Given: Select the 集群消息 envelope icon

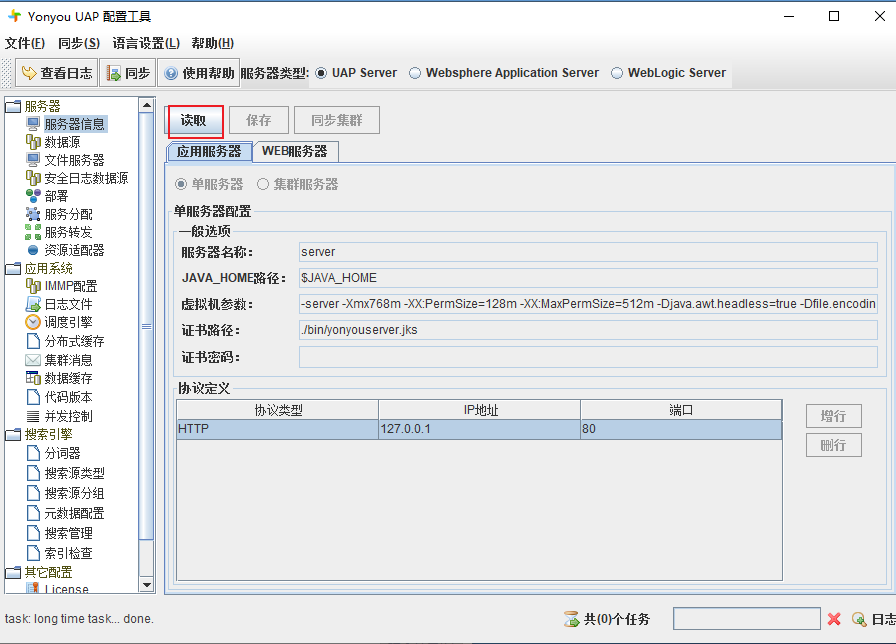Looking at the screenshot, I should 33,360.
